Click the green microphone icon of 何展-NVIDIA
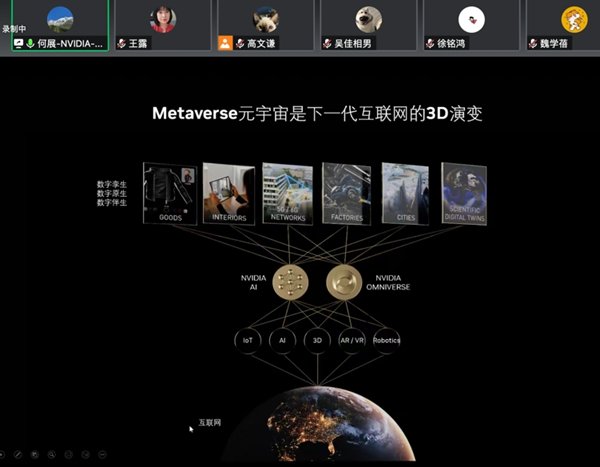Screen dimensions: 600x467 tap(30, 43)
